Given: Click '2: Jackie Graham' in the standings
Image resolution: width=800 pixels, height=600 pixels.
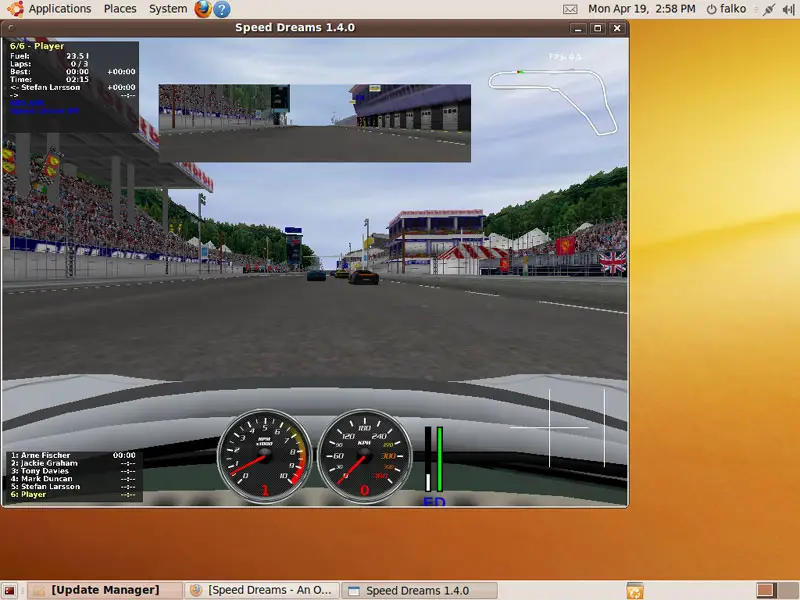Looking at the screenshot, I should tap(44, 463).
